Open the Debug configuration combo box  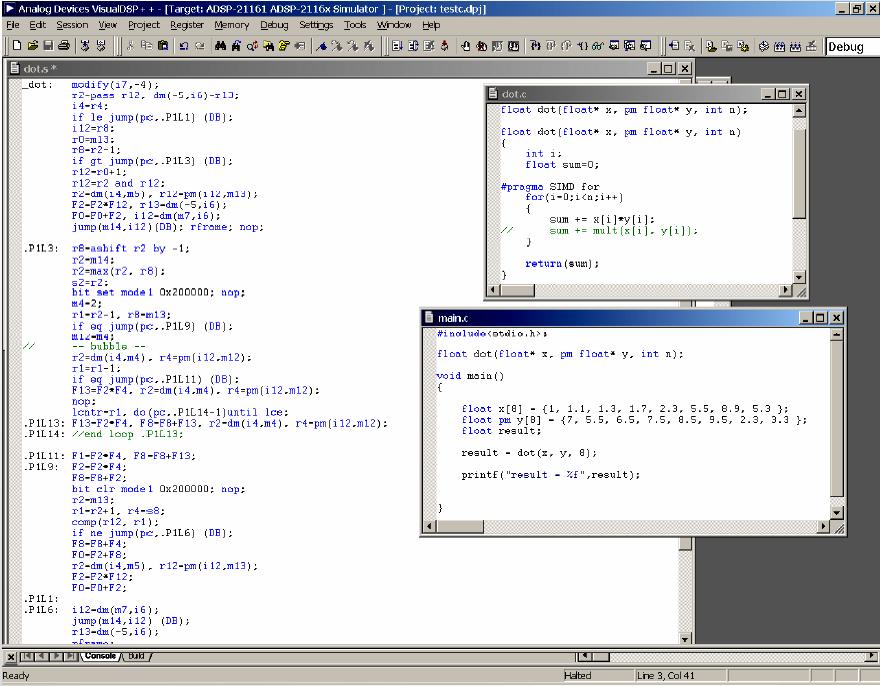coord(852,47)
